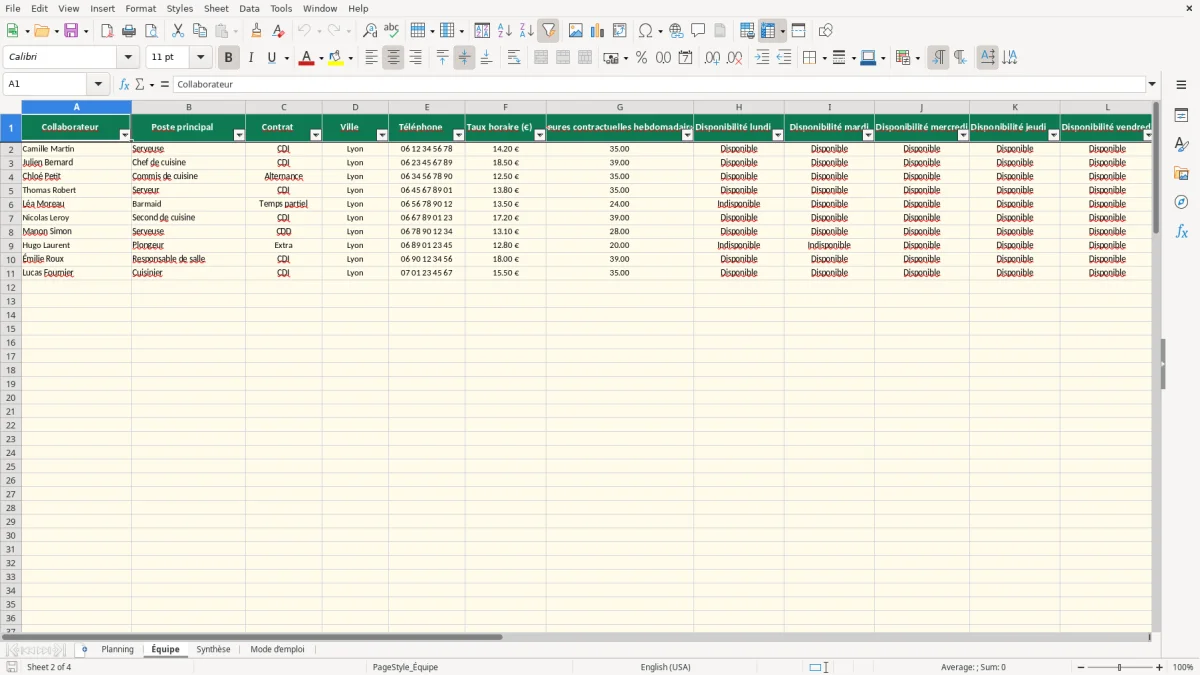Toggle the AutoFilter funnel button
The height and width of the screenshot is (675, 1200).
(549, 31)
